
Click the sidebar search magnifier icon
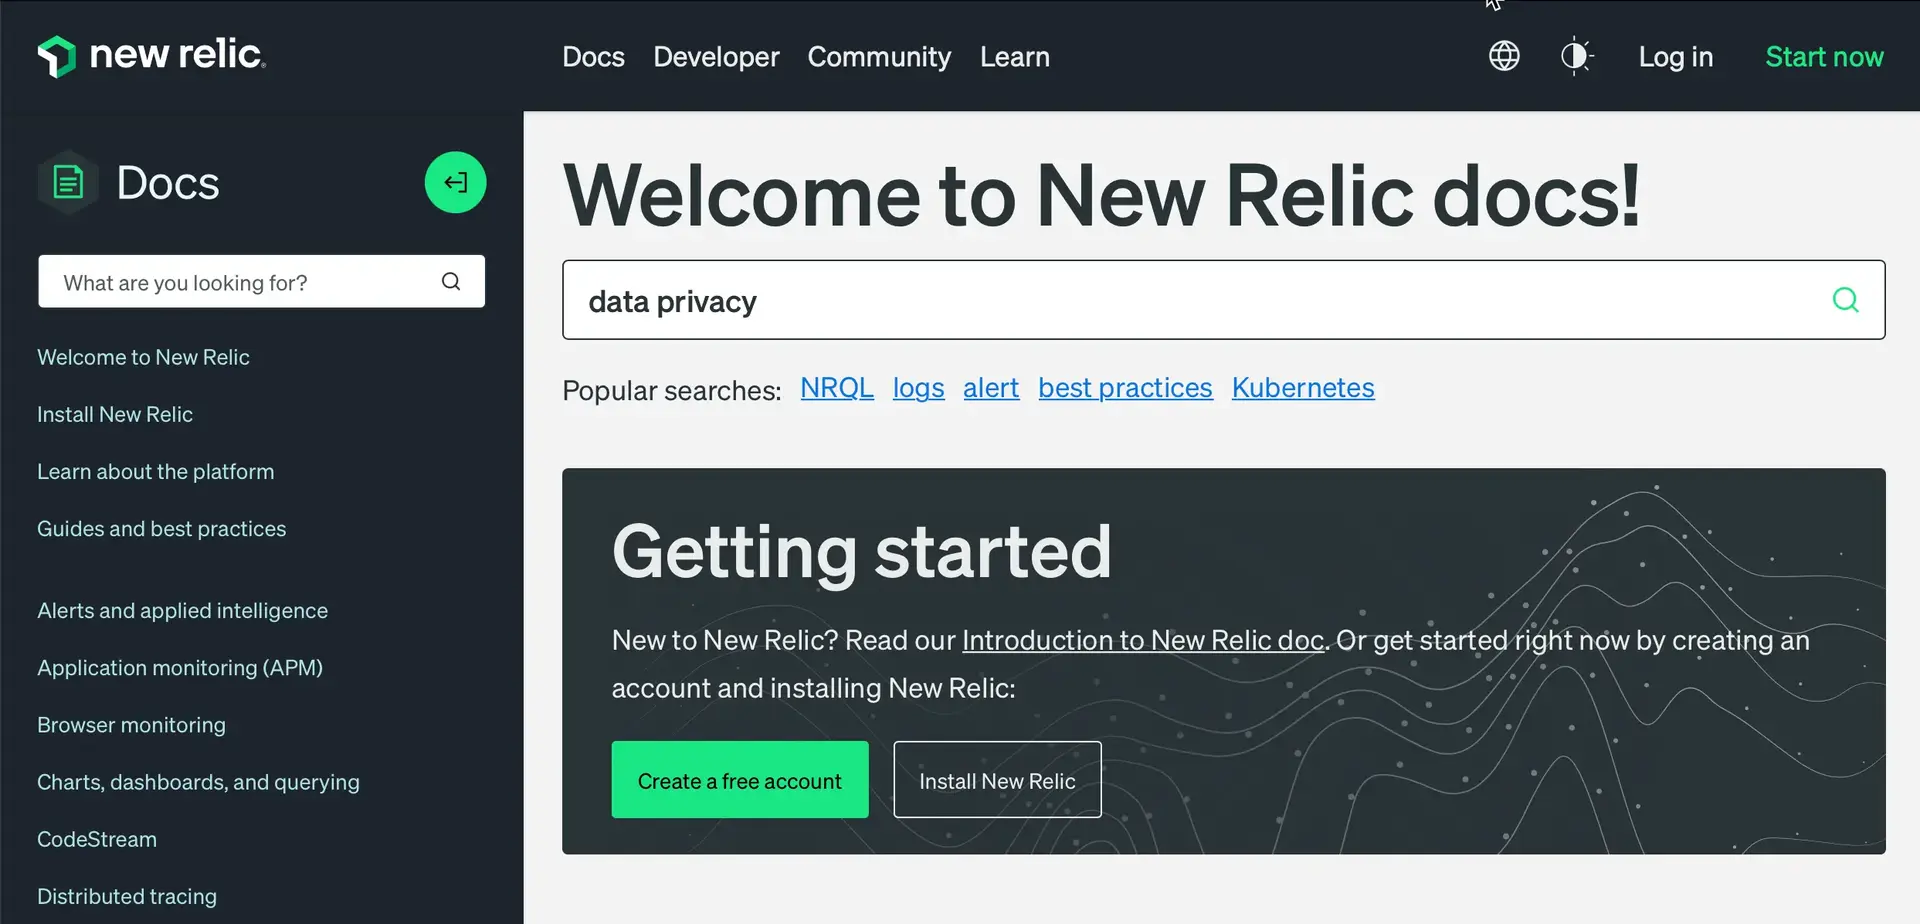point(451,282)
